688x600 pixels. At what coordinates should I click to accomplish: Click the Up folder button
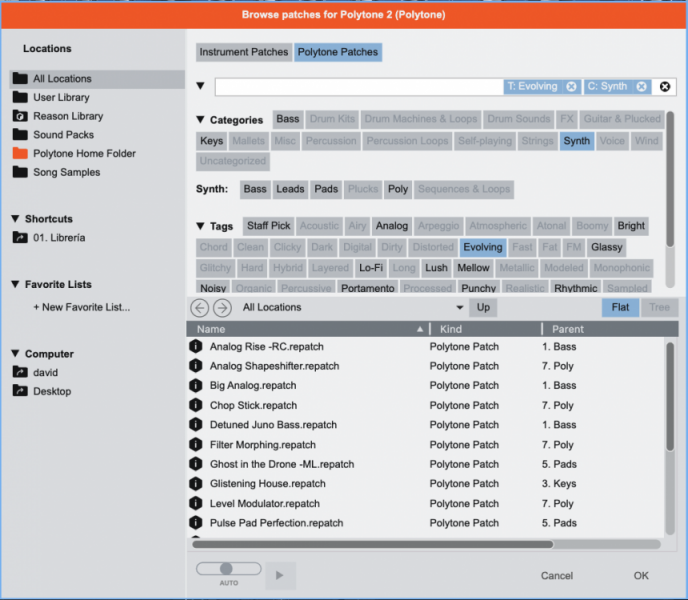click(x=483, y=307)
